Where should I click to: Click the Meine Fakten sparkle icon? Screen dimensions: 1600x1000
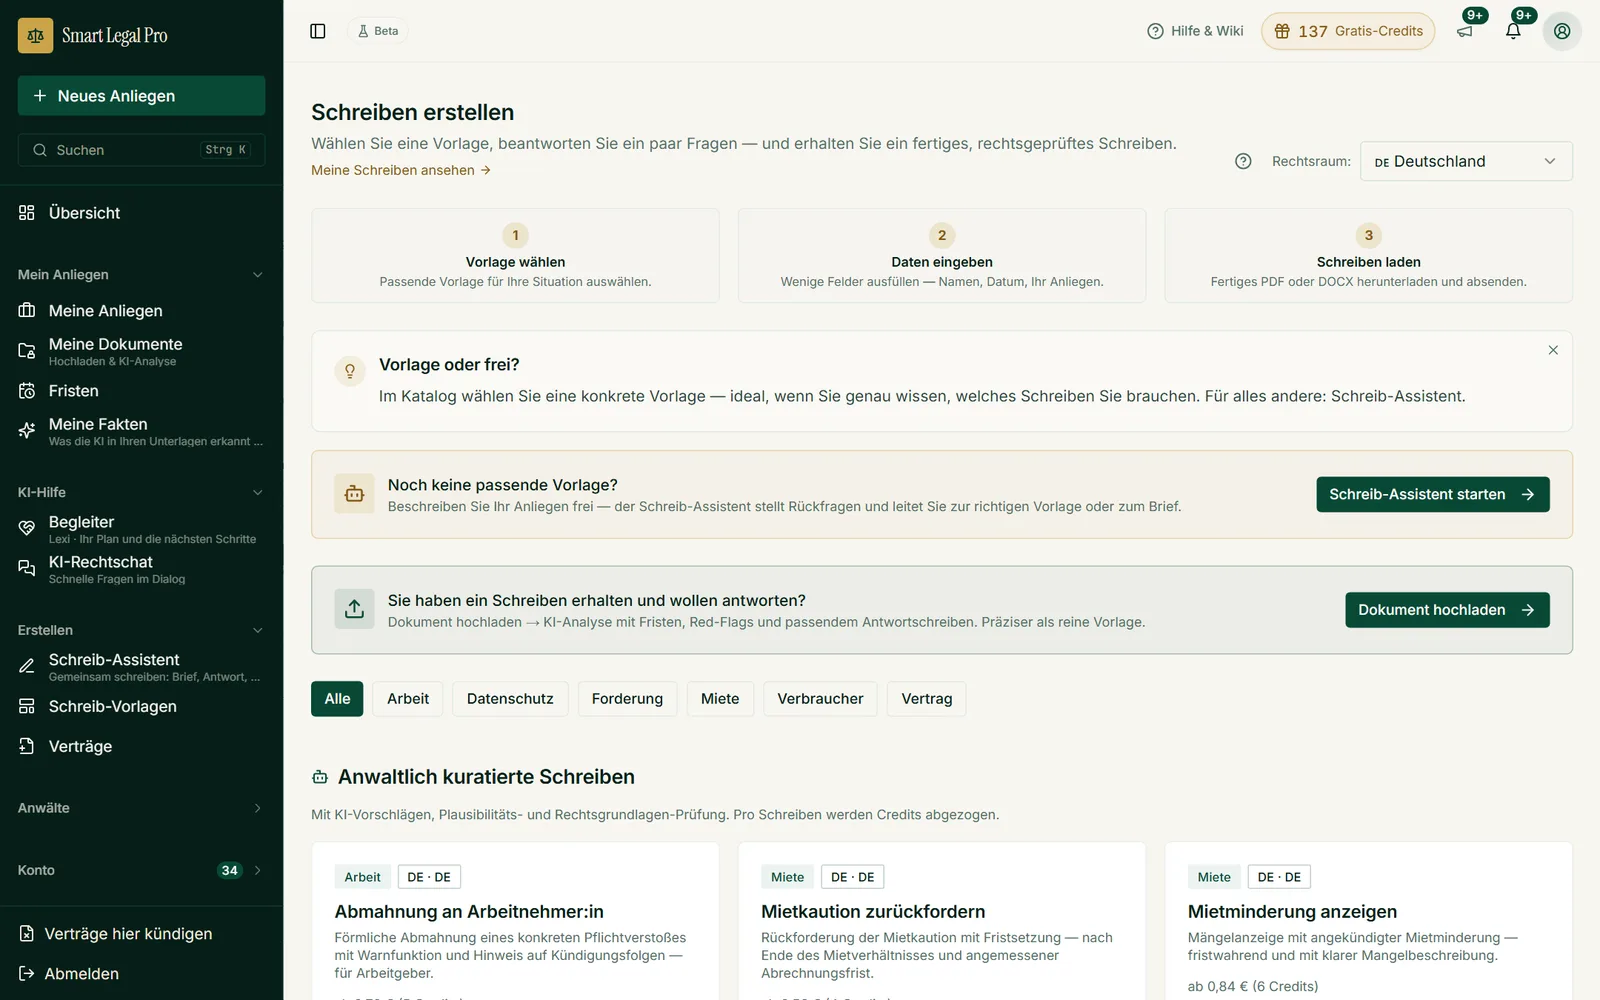click(x=27, y=431)
